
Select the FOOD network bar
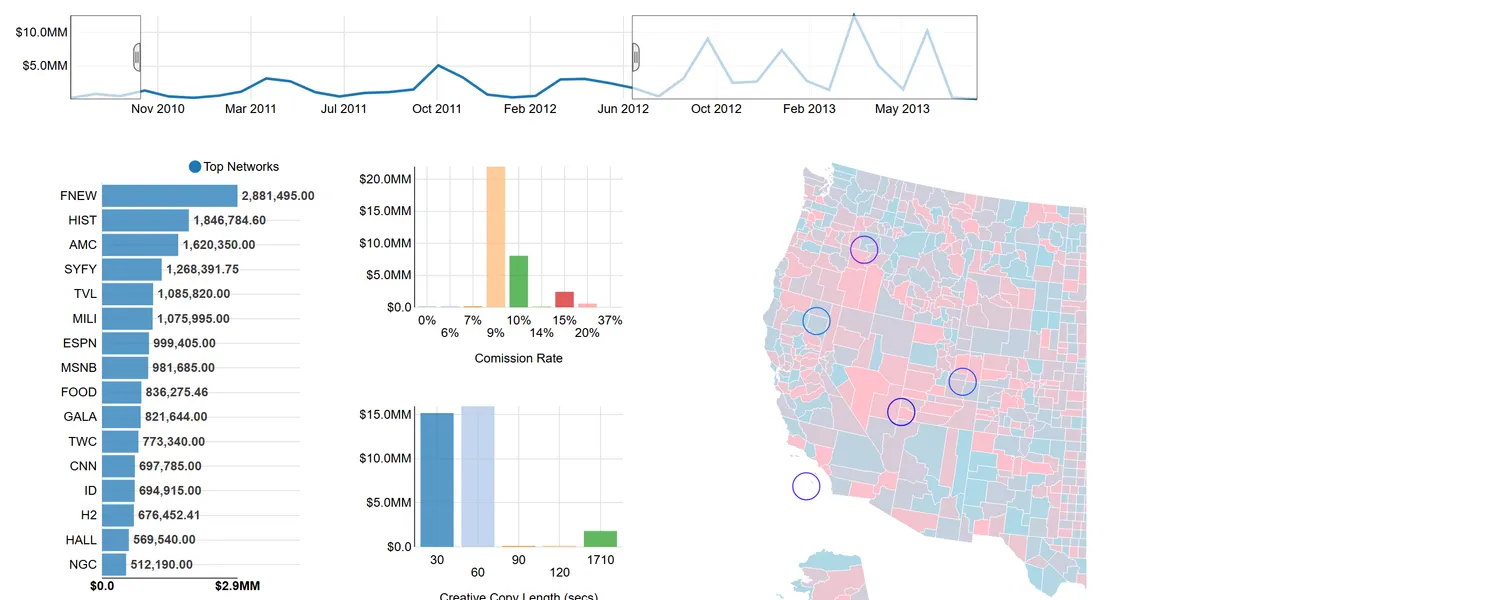coord(121,392)
